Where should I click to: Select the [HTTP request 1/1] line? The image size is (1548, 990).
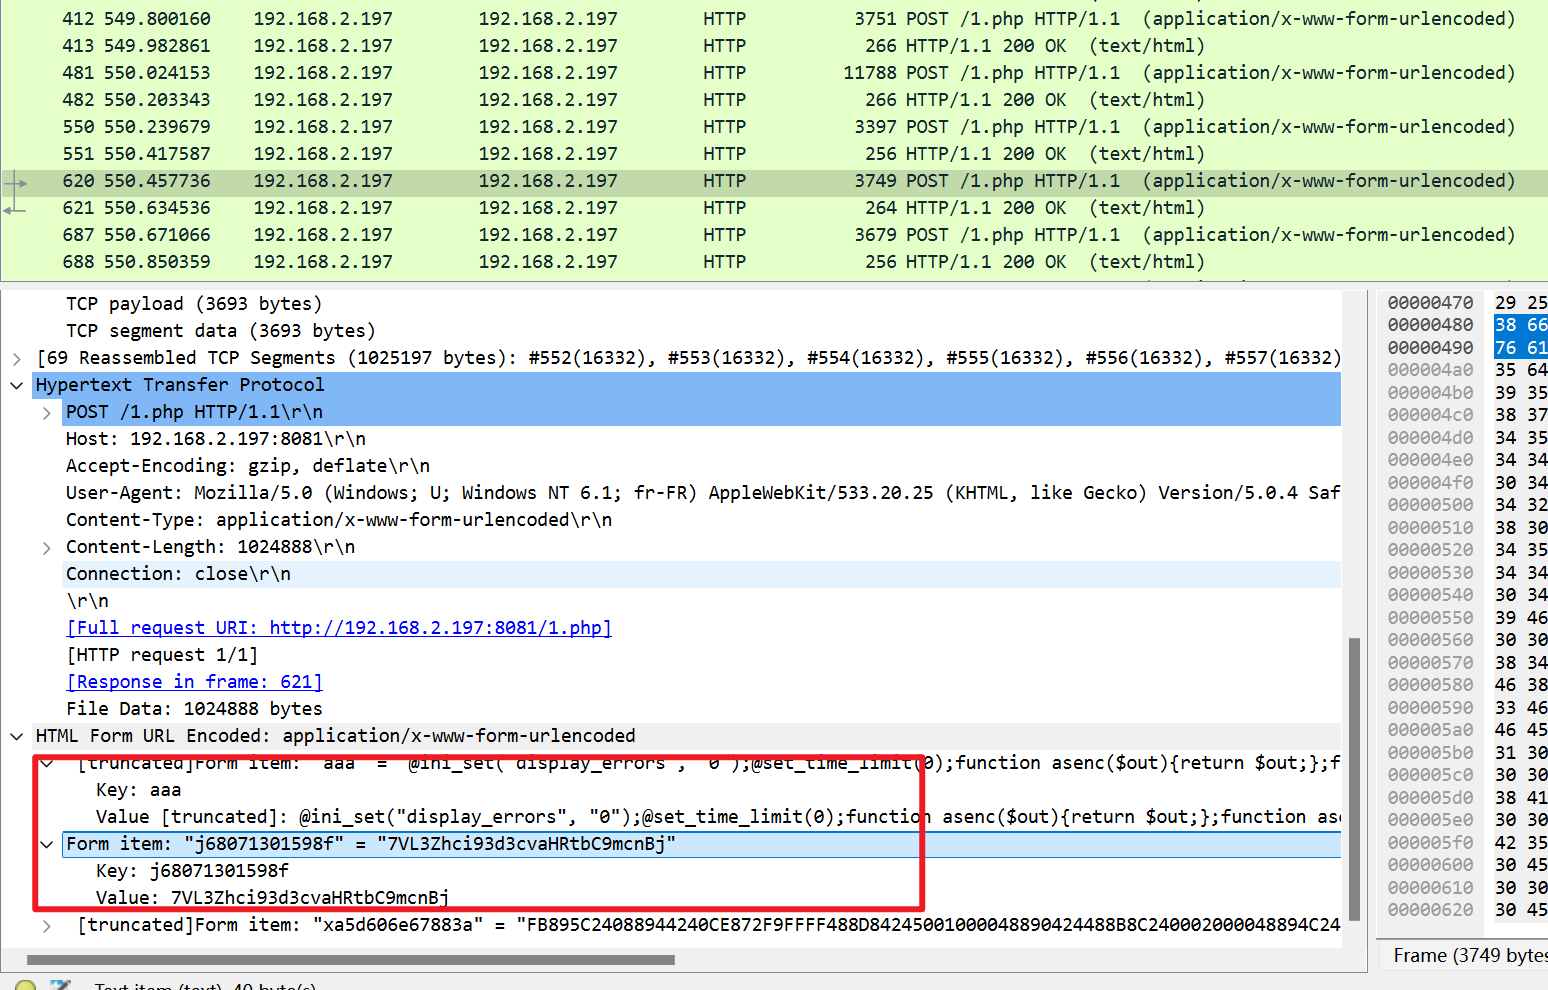(162, 655)
